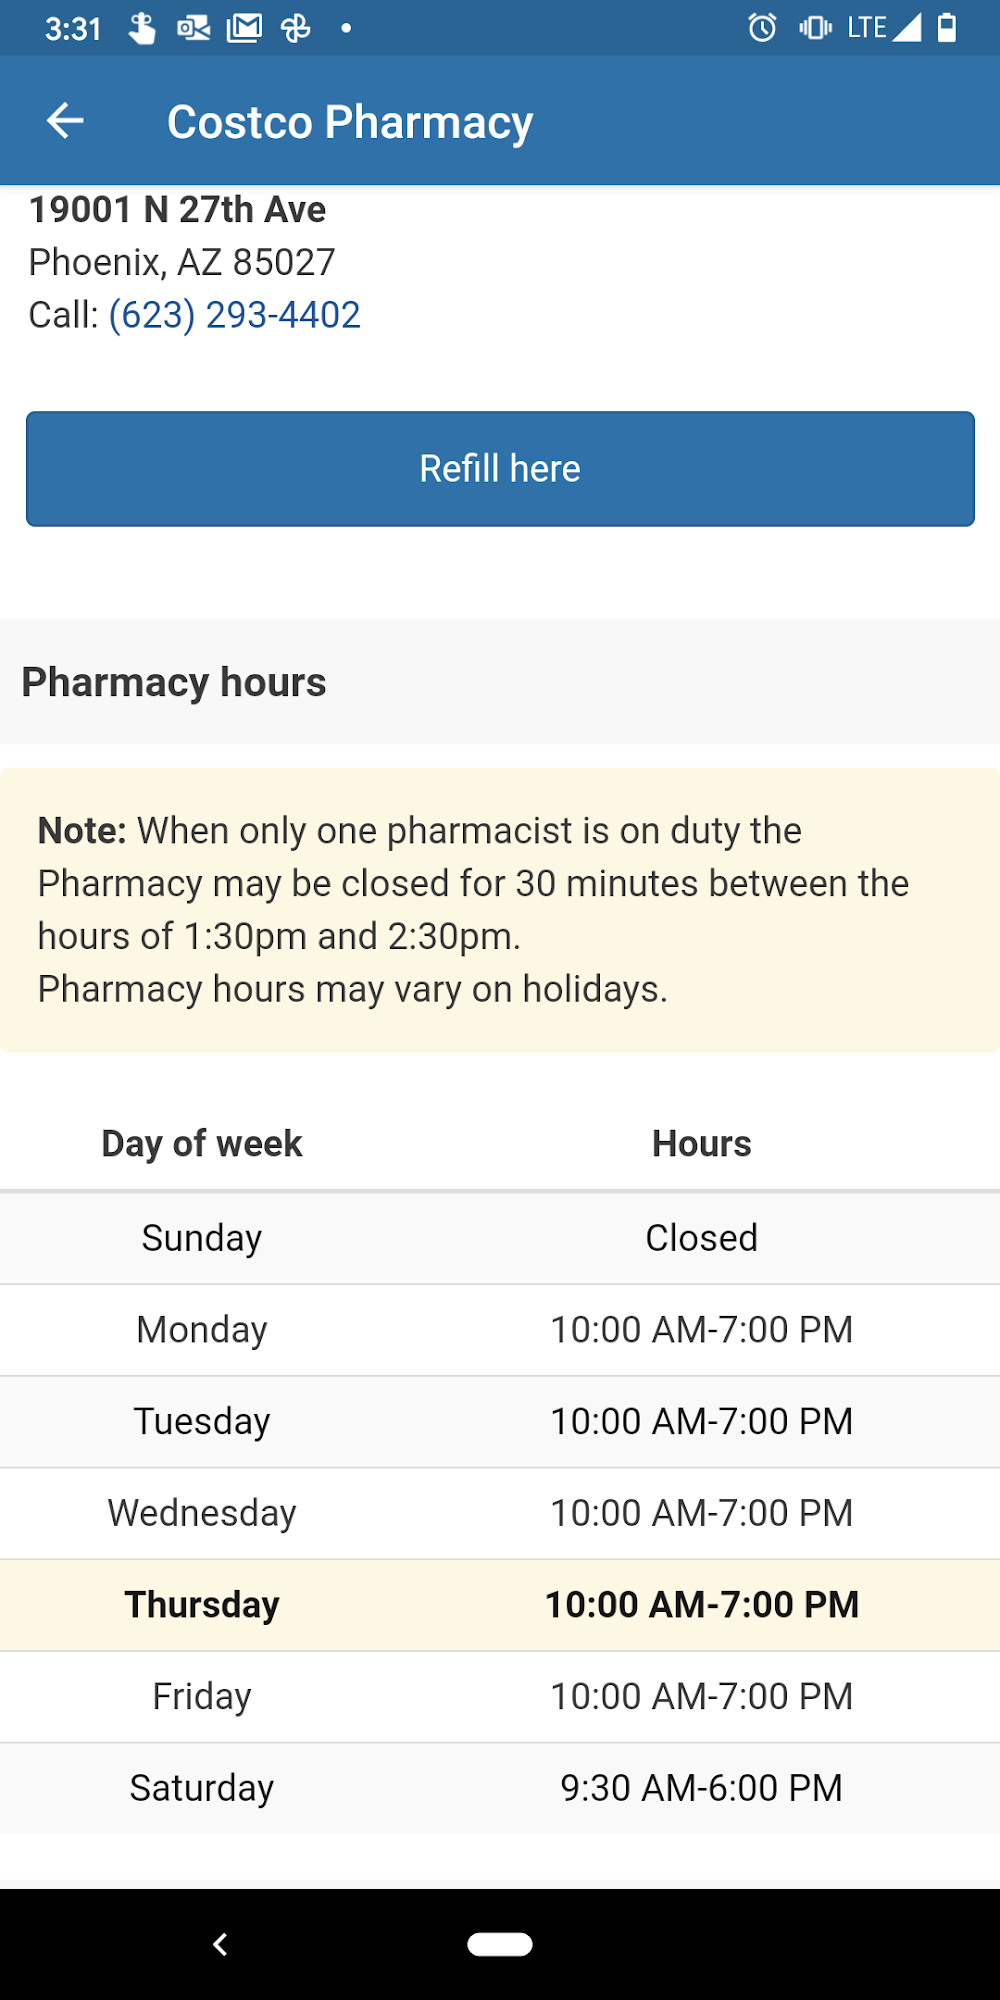
Task: Tap the Sunday Closed row
Action: tap(500, 1238)
